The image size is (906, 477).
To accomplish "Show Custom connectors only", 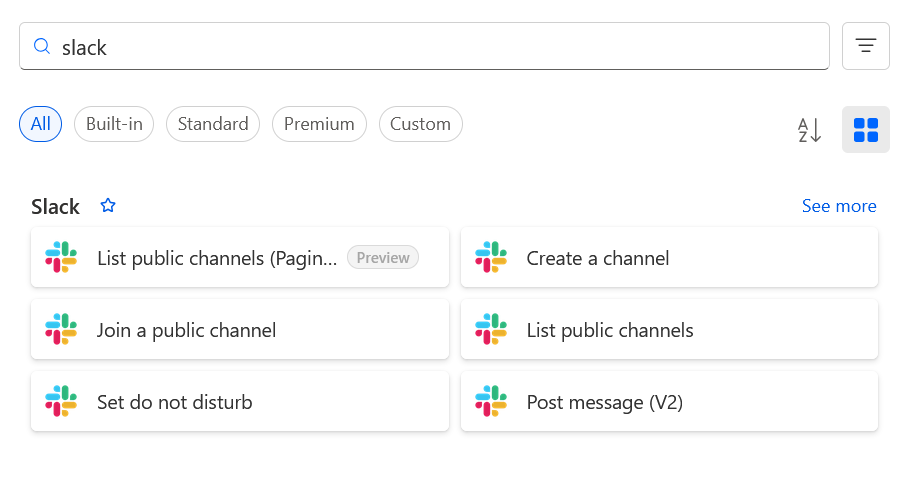I will (420, 124).
